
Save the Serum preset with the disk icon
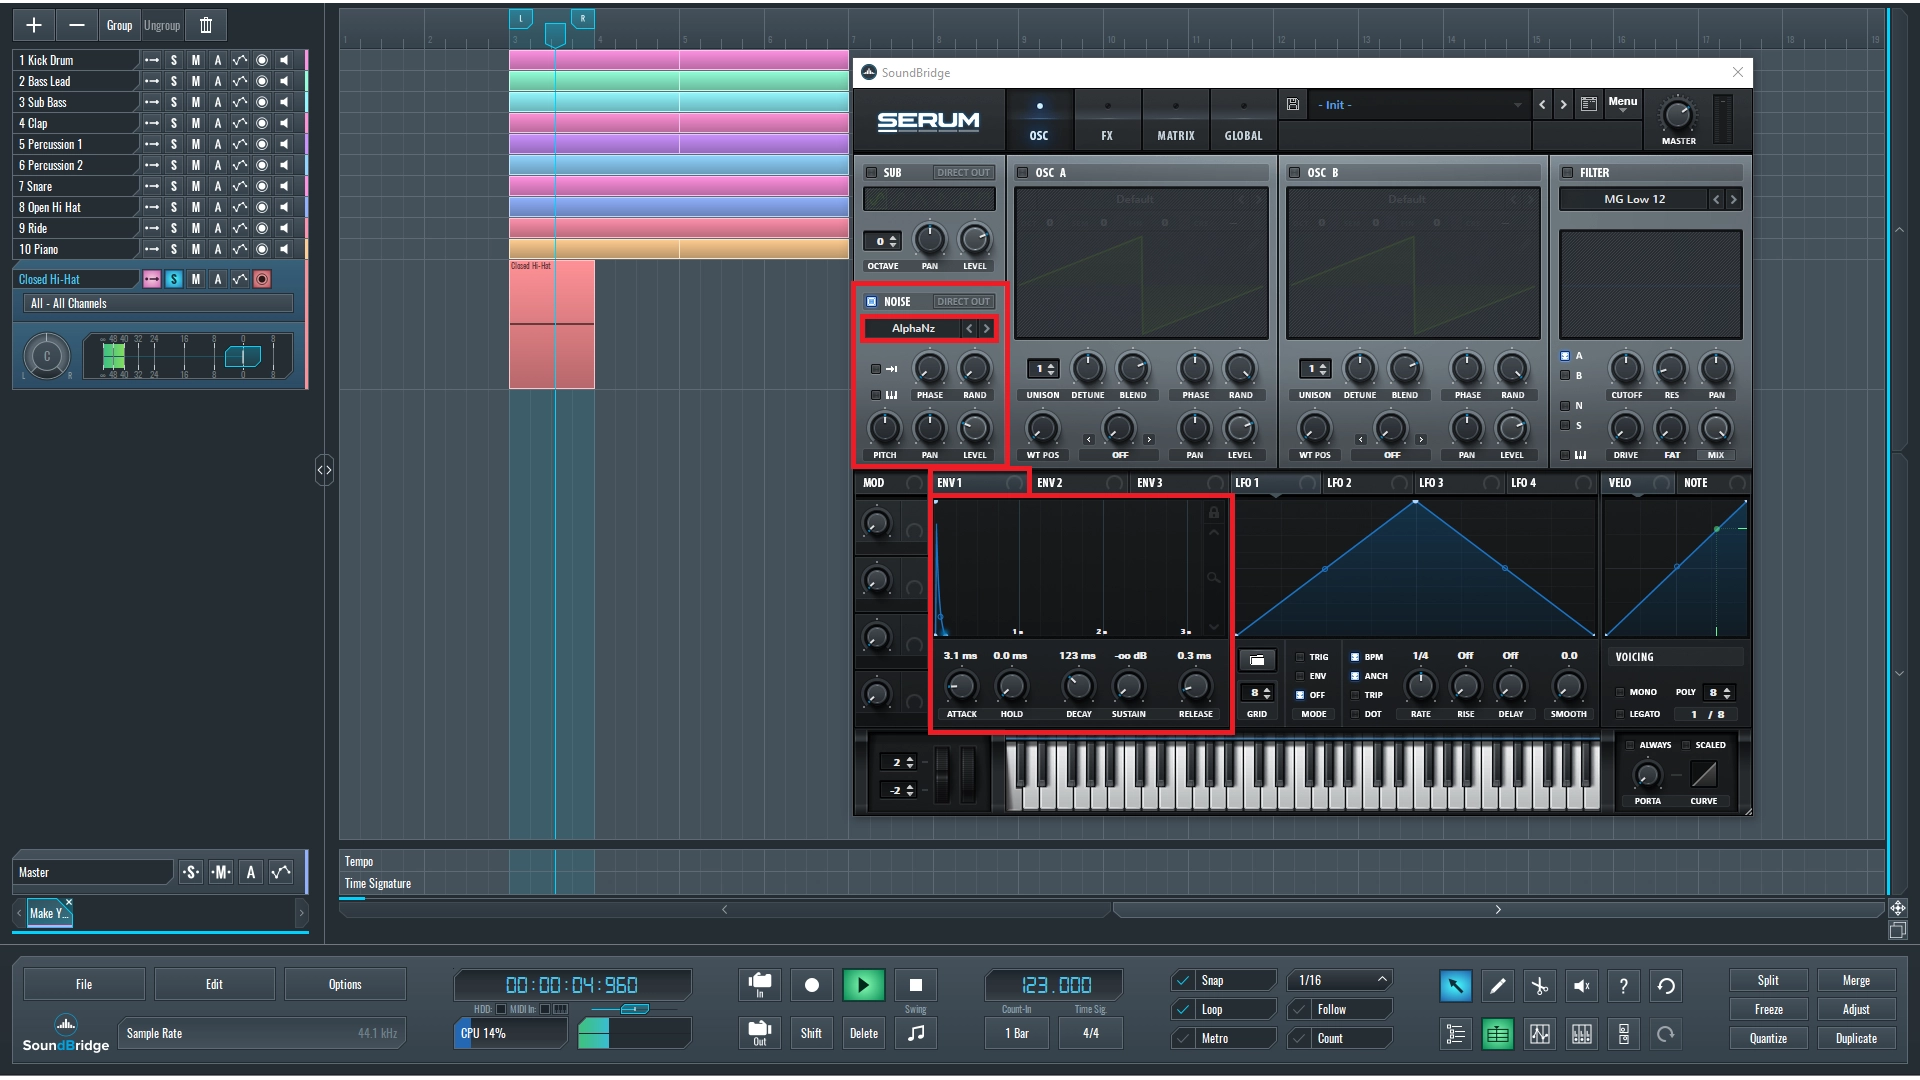tap(1293, 104)
